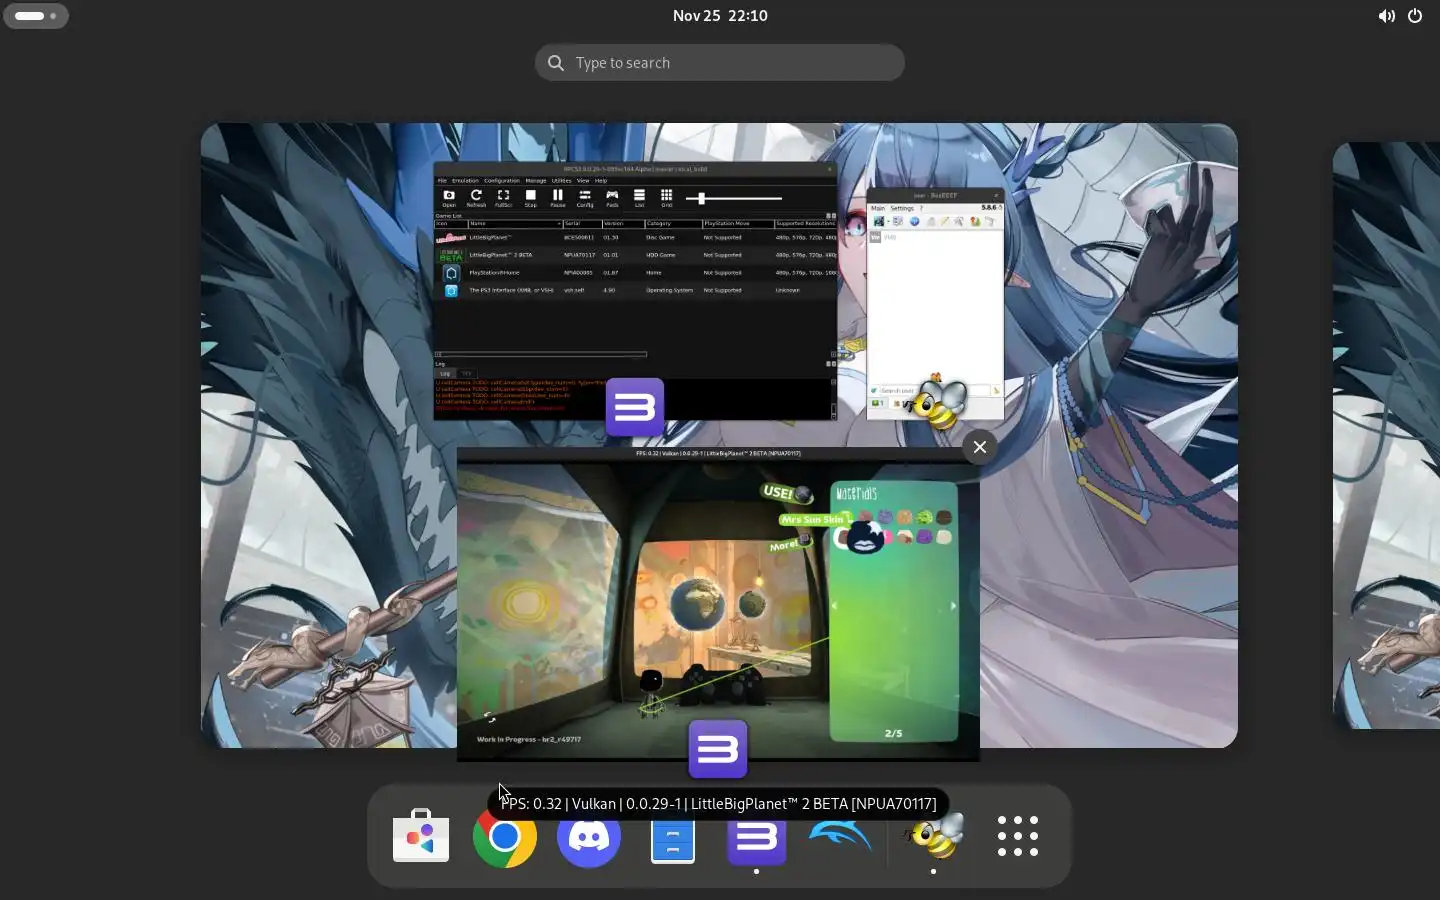1440x900 pixels.
Task: Switch to Grid view in the RPCS3 toolbar
Action: click(666, 198)
